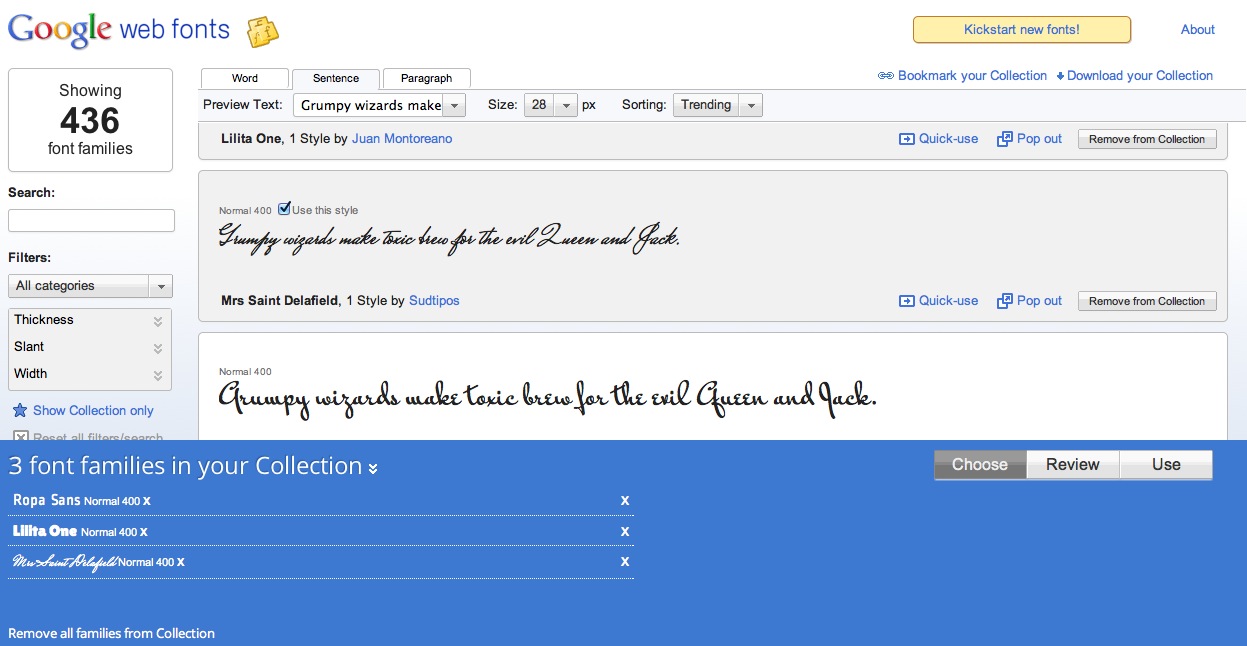Open the All categories dropdown

(x=90, y=286)
